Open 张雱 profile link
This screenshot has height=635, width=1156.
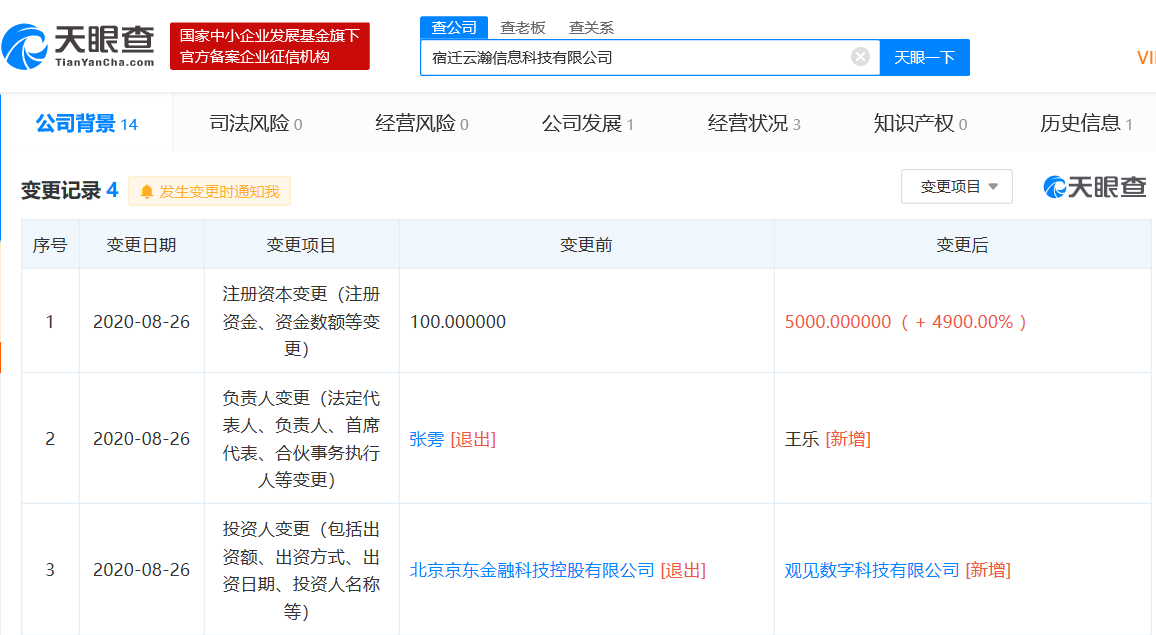pyautogui.click(x=427, y=438)
